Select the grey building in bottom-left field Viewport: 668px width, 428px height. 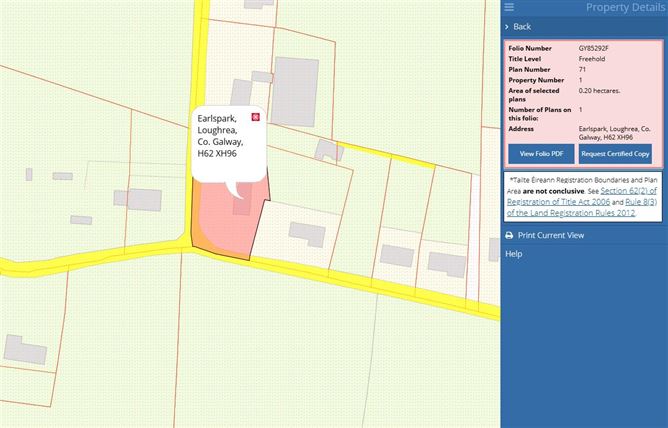(x=25, y=350)
